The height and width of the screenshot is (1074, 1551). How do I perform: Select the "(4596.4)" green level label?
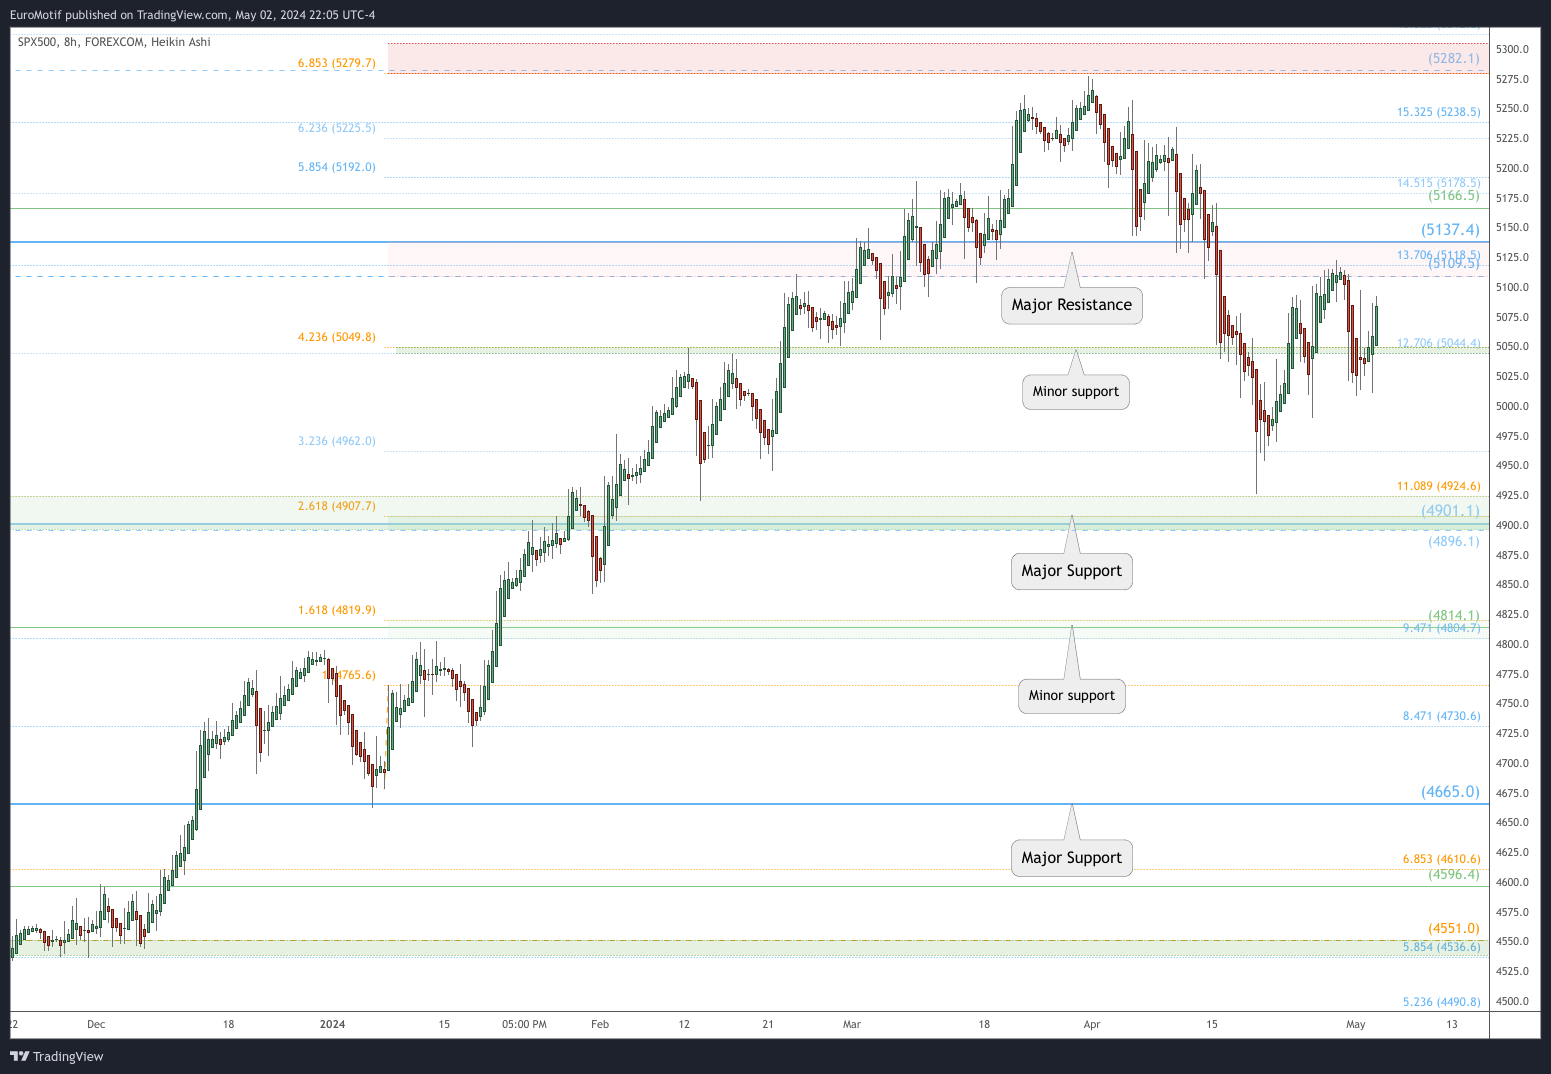[1454, 875]
